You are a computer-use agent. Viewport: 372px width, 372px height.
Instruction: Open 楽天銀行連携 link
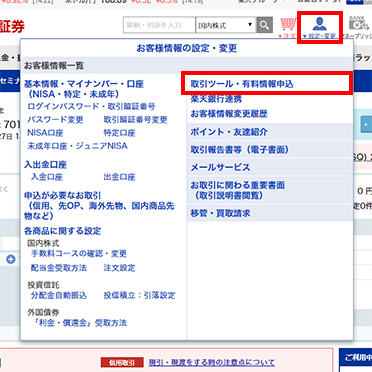(x=216, y=99)
